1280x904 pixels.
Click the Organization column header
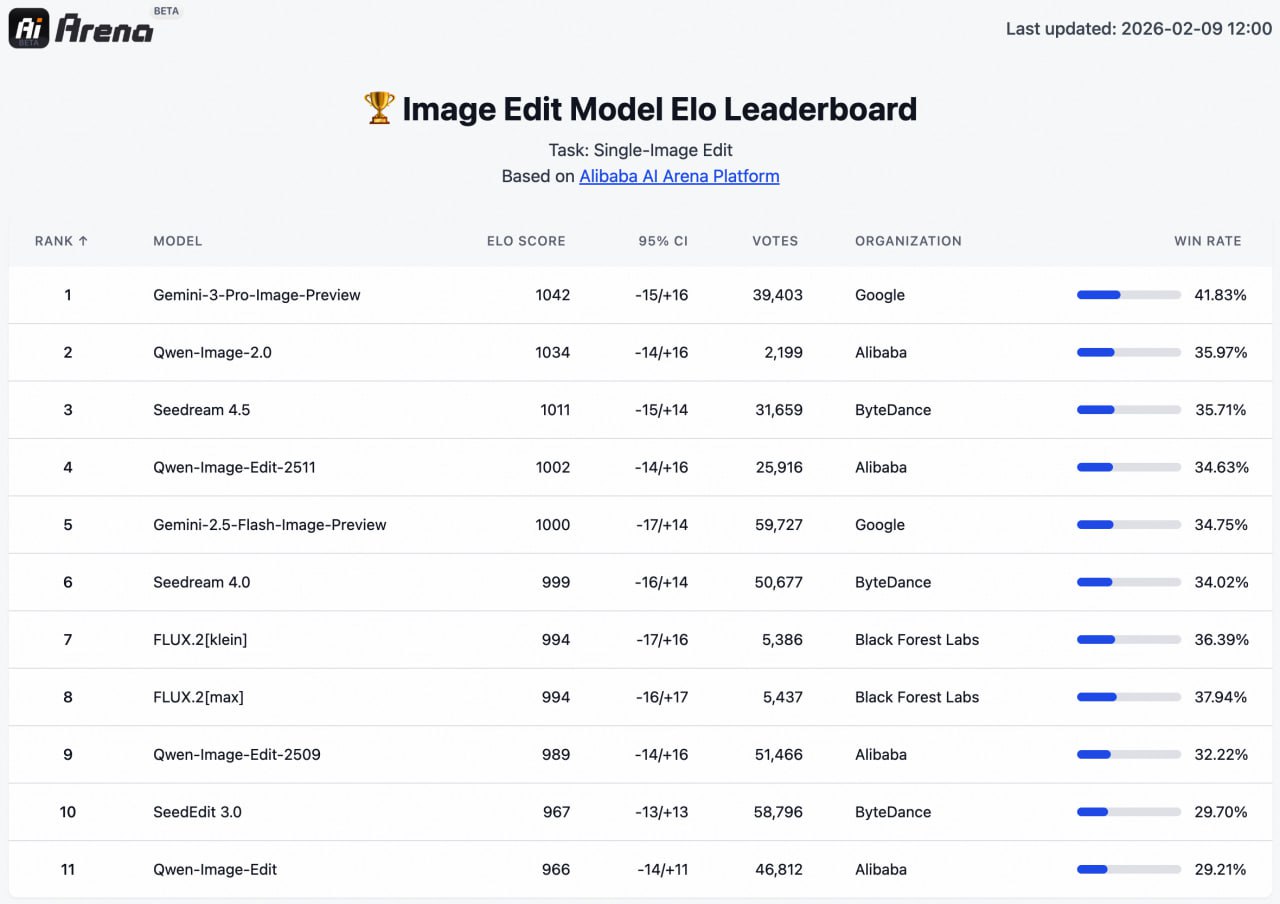point(908,241)
